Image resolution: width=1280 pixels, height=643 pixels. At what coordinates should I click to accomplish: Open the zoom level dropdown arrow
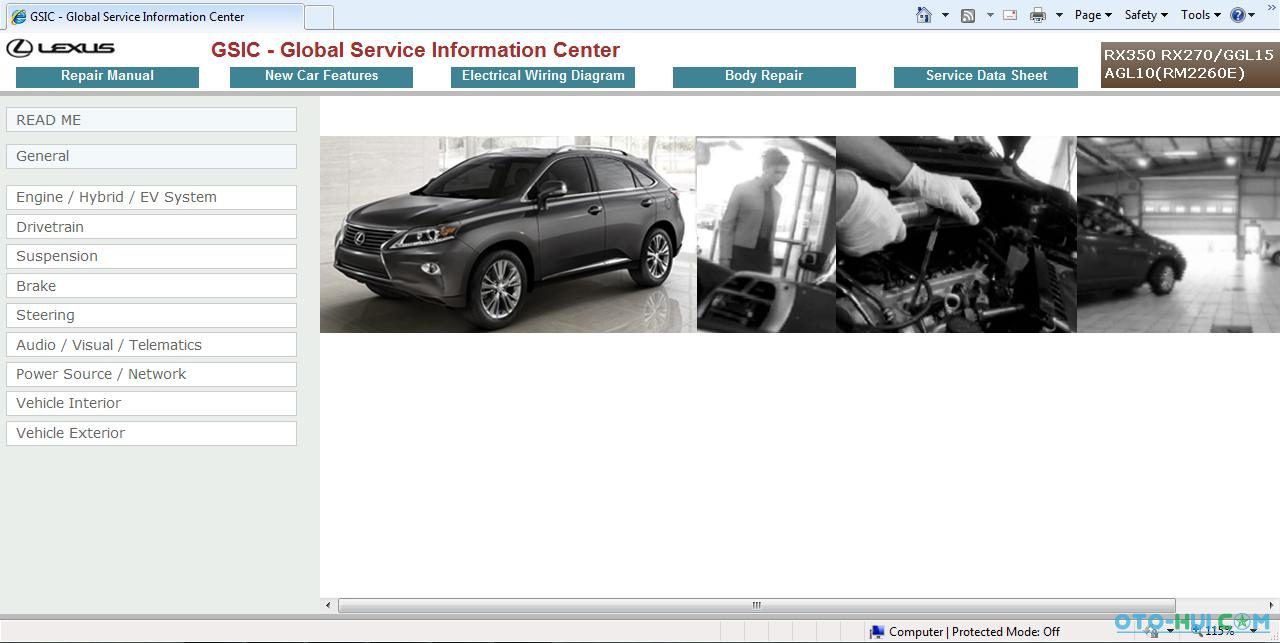(1253, 631)
